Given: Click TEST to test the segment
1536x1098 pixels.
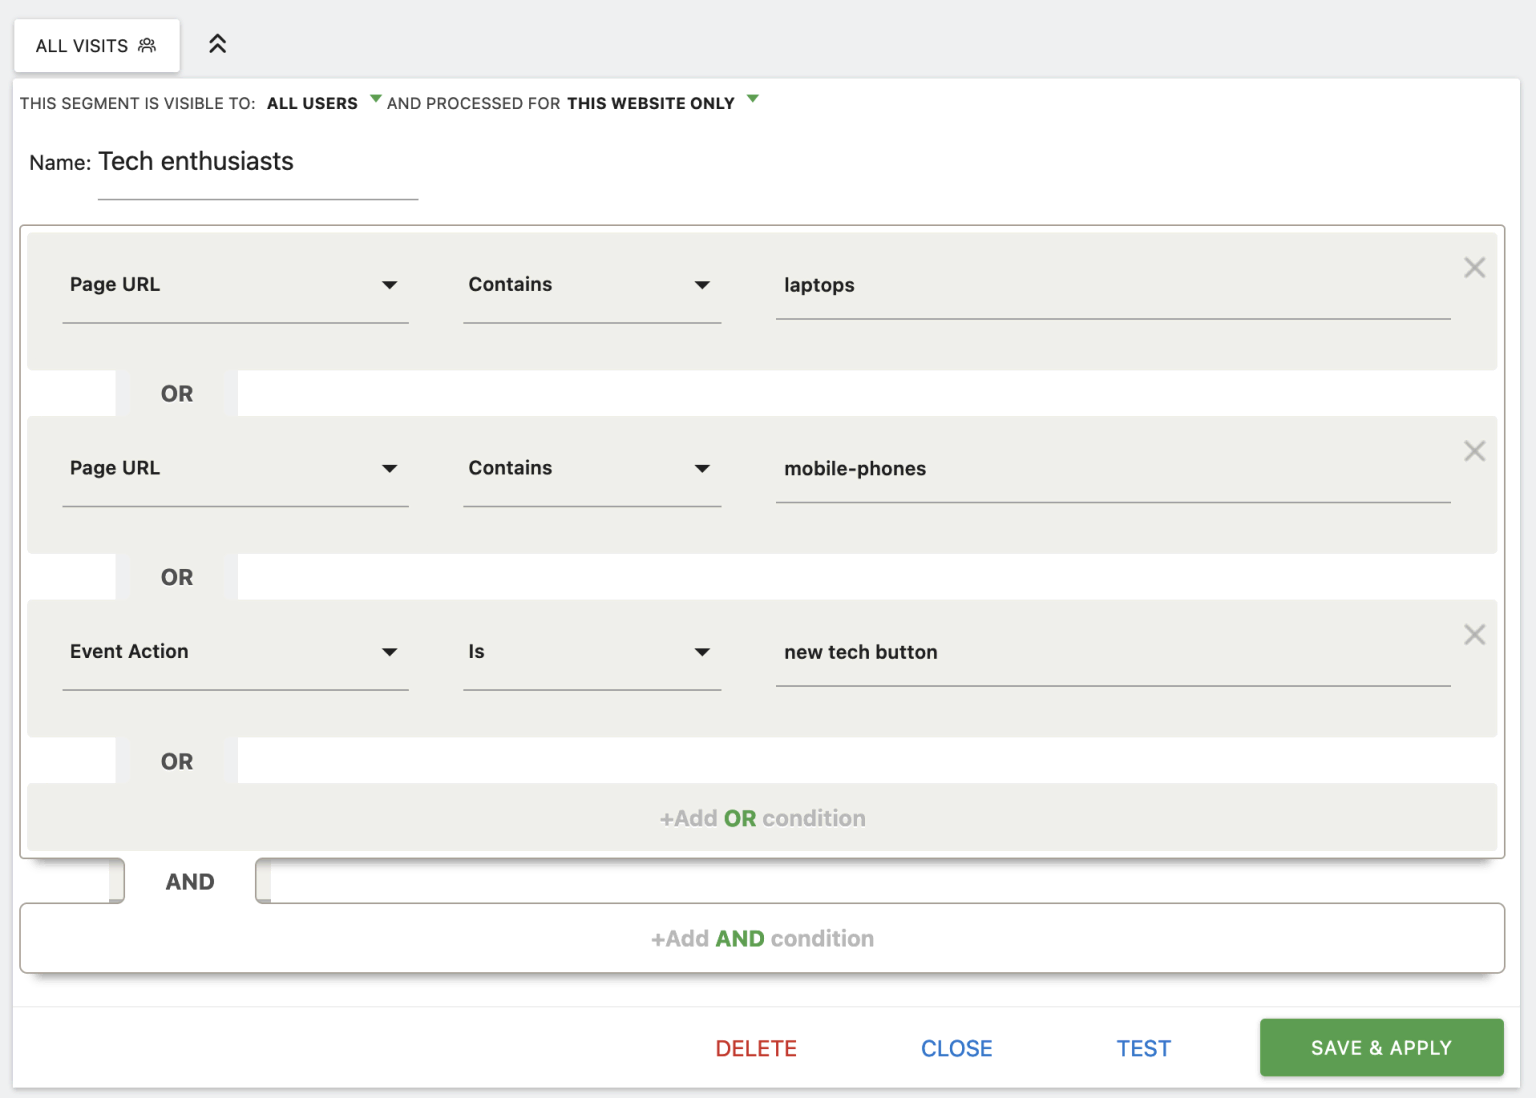Looking at the screenshot, I should click(x=1144, y=1047).
